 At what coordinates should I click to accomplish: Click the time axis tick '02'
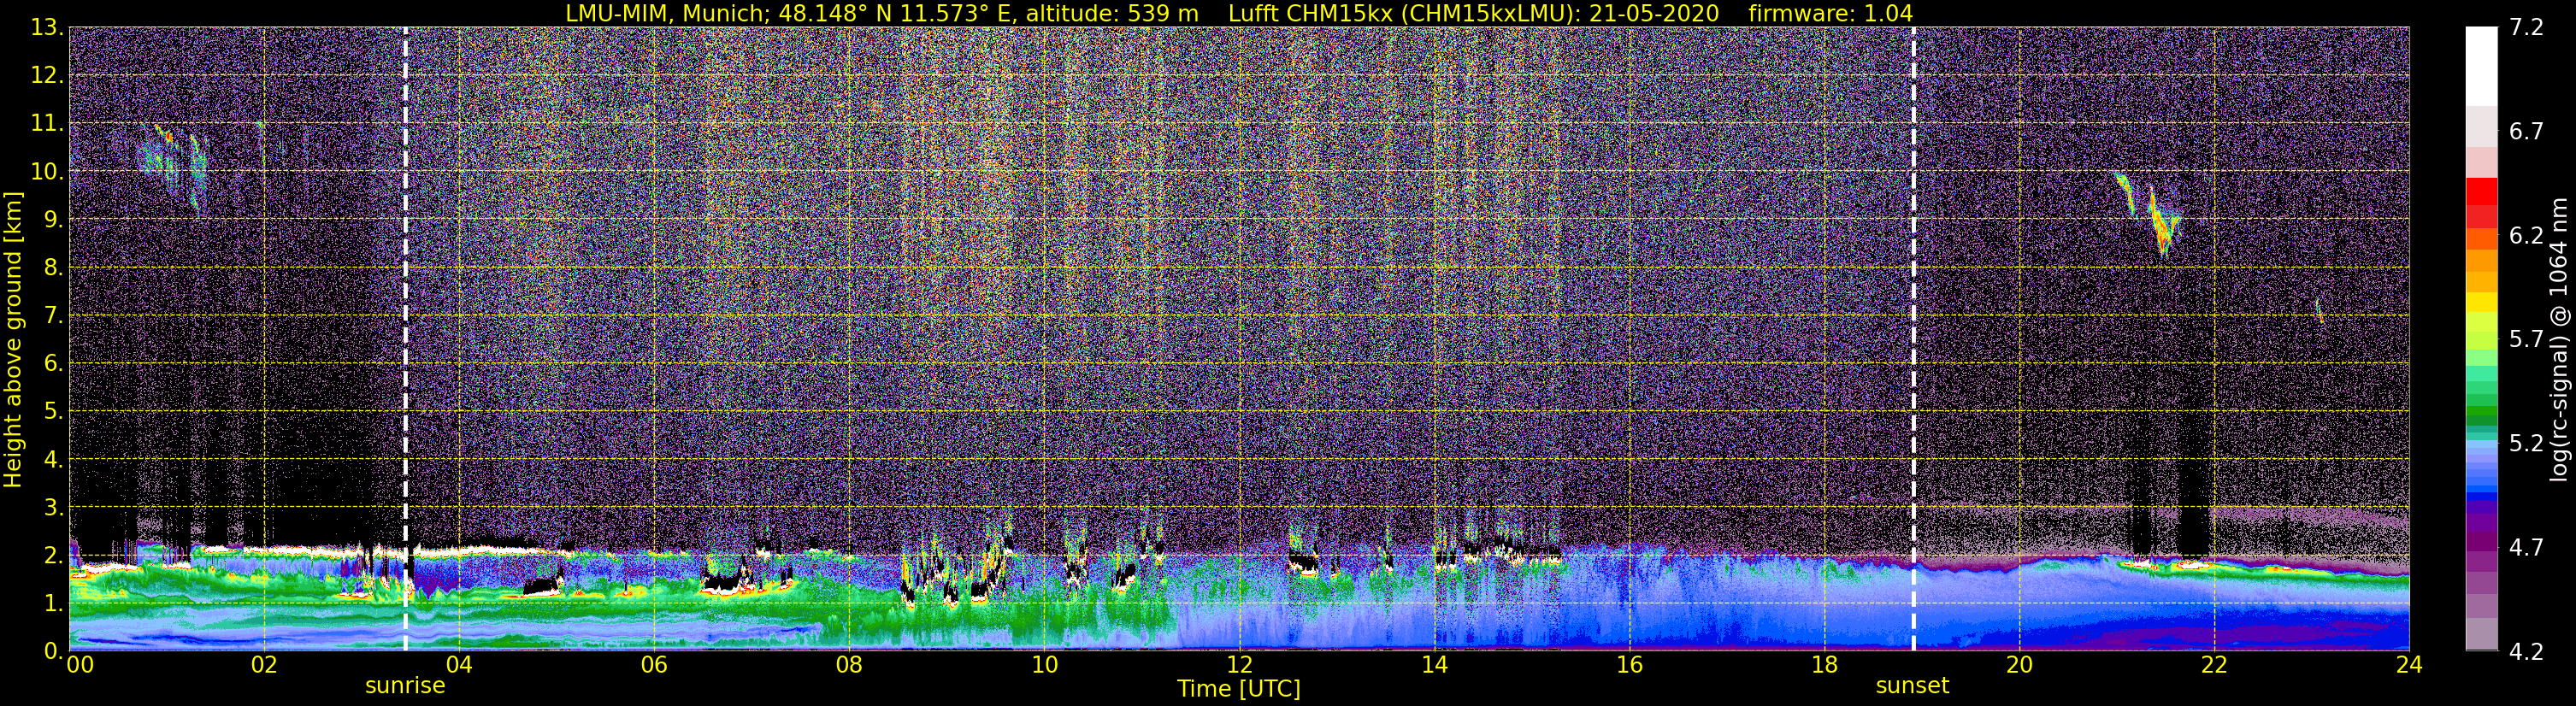pos(264,665)
